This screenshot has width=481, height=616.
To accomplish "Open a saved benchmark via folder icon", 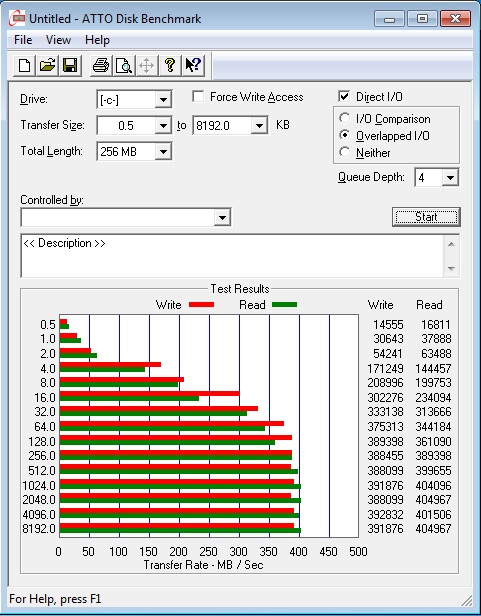I will pyautogui.click(x=47, y=65).
